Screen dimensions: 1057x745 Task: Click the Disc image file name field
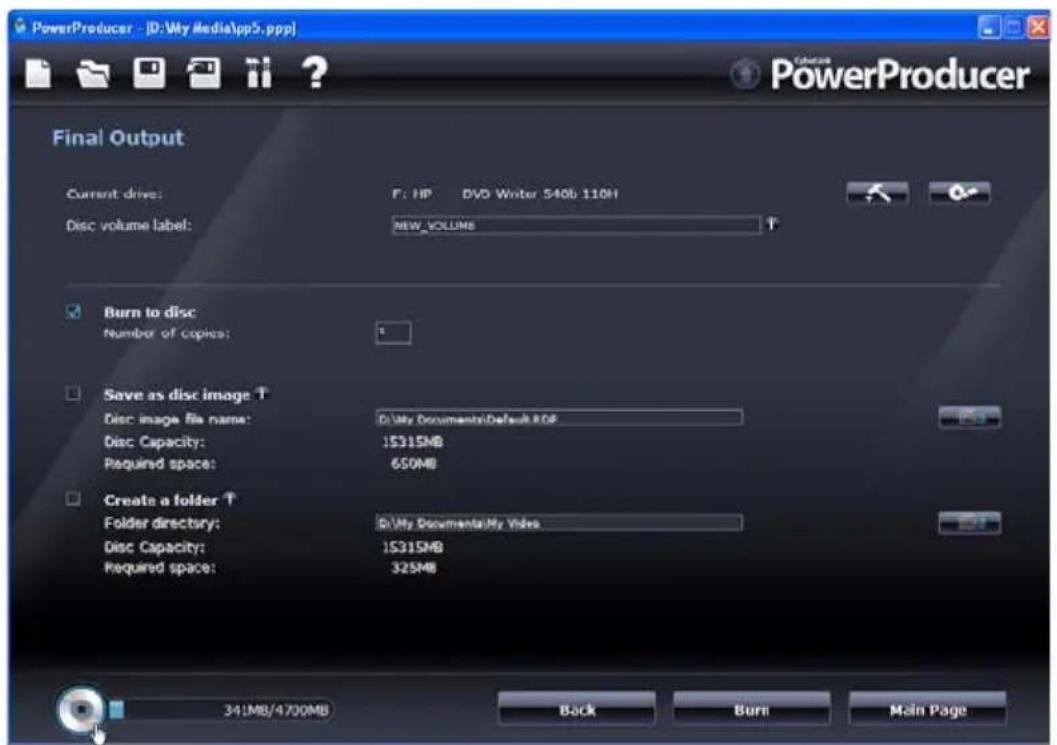click(559, 418)
